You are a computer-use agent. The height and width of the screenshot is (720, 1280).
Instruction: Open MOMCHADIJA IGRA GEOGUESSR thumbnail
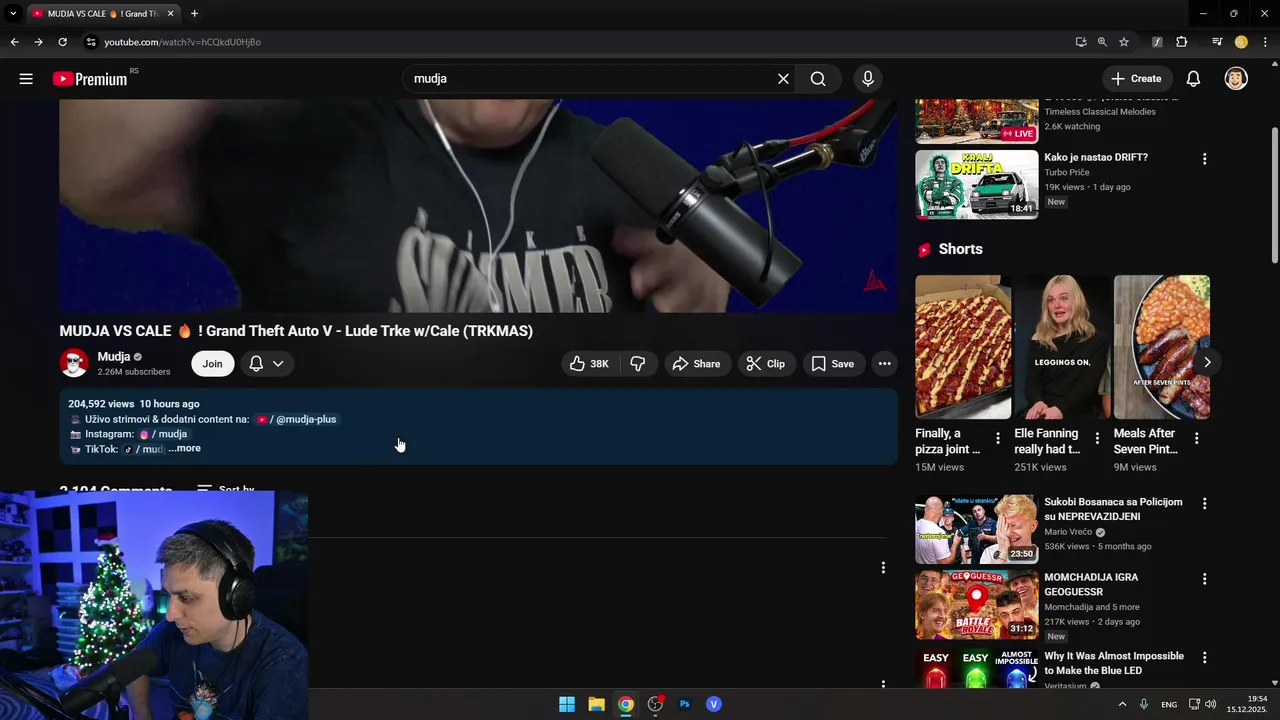[x=976, y=605]
